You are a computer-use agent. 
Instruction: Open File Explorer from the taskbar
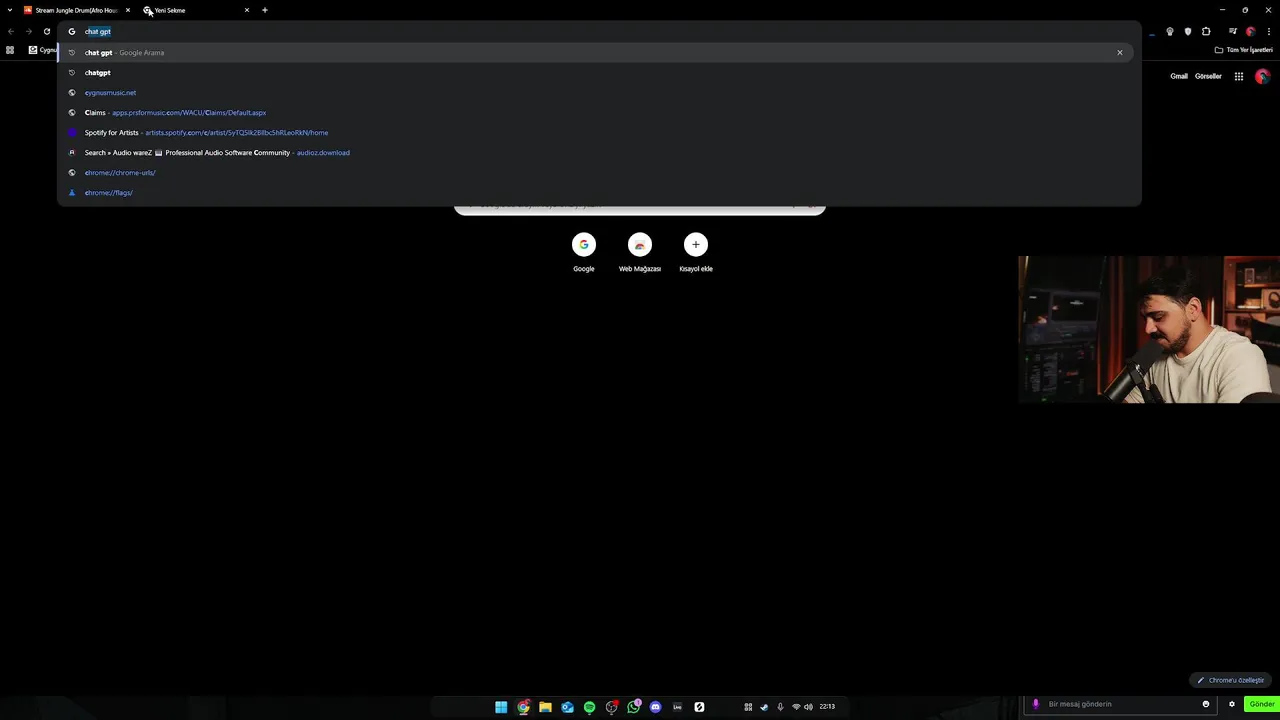coord(545,707)
